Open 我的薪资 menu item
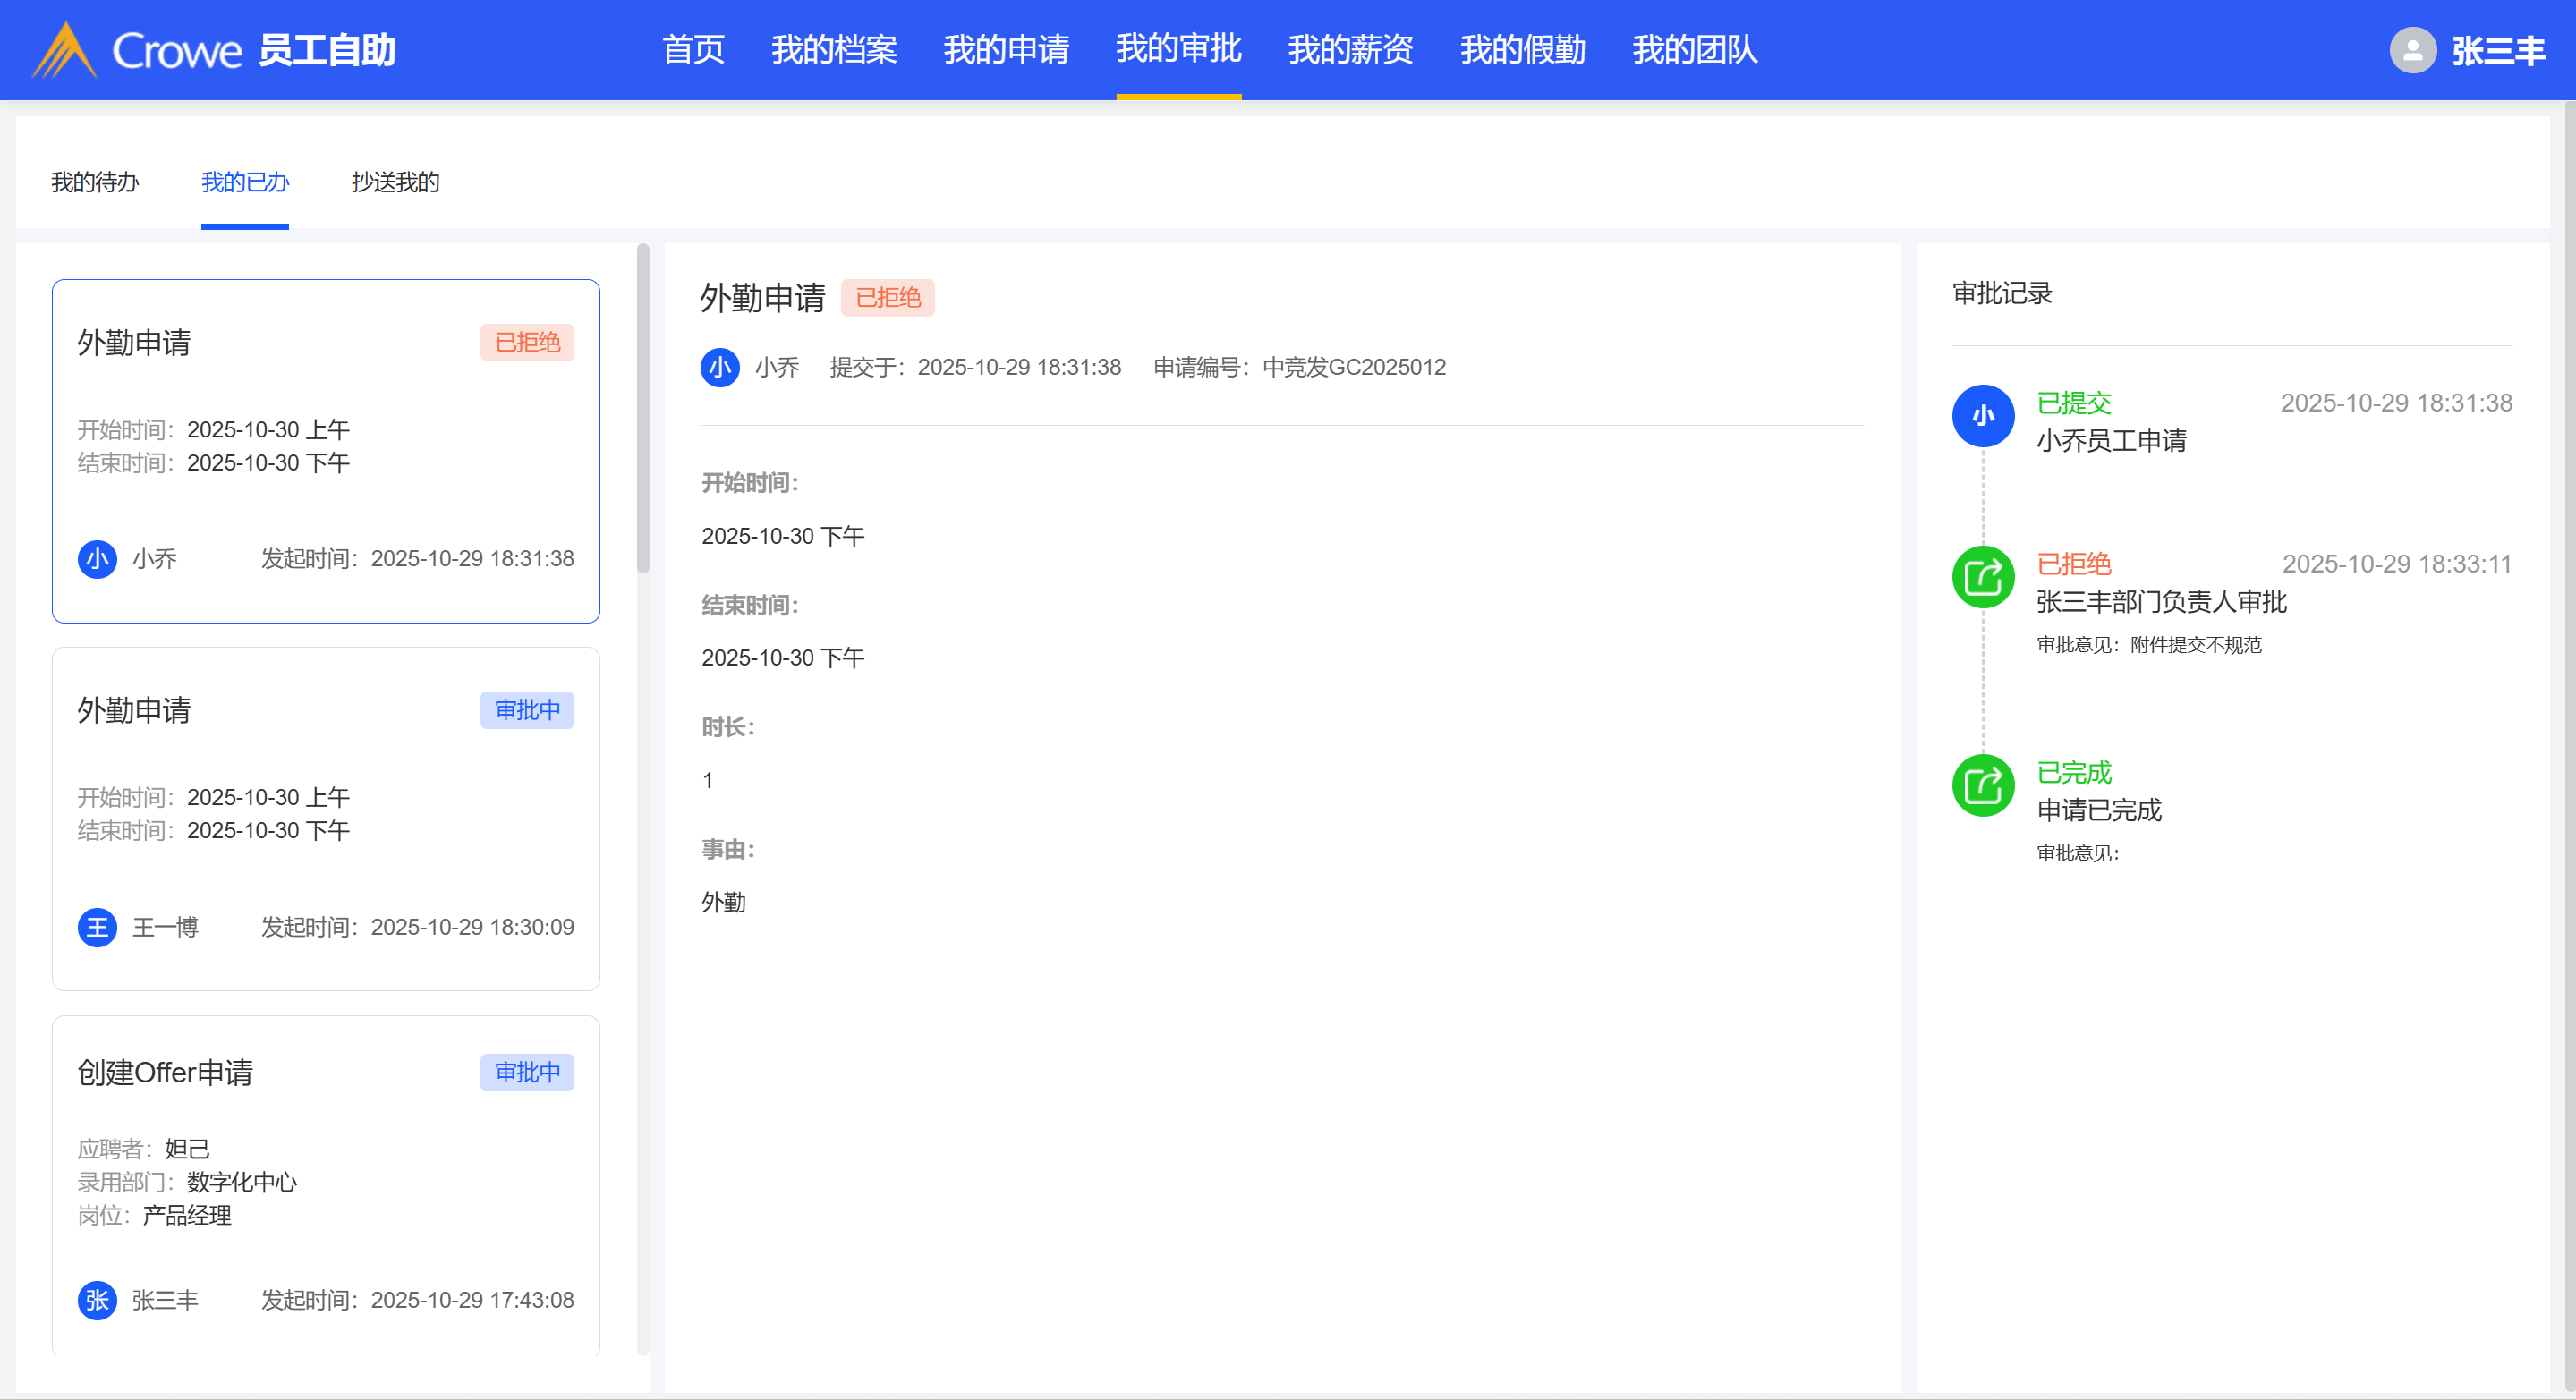 (1350, 50)
